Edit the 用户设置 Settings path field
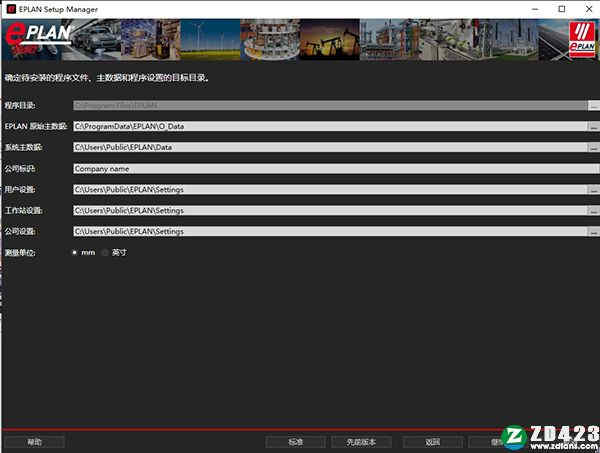Screen dimensions: 600x453 [x=330, y=189]
